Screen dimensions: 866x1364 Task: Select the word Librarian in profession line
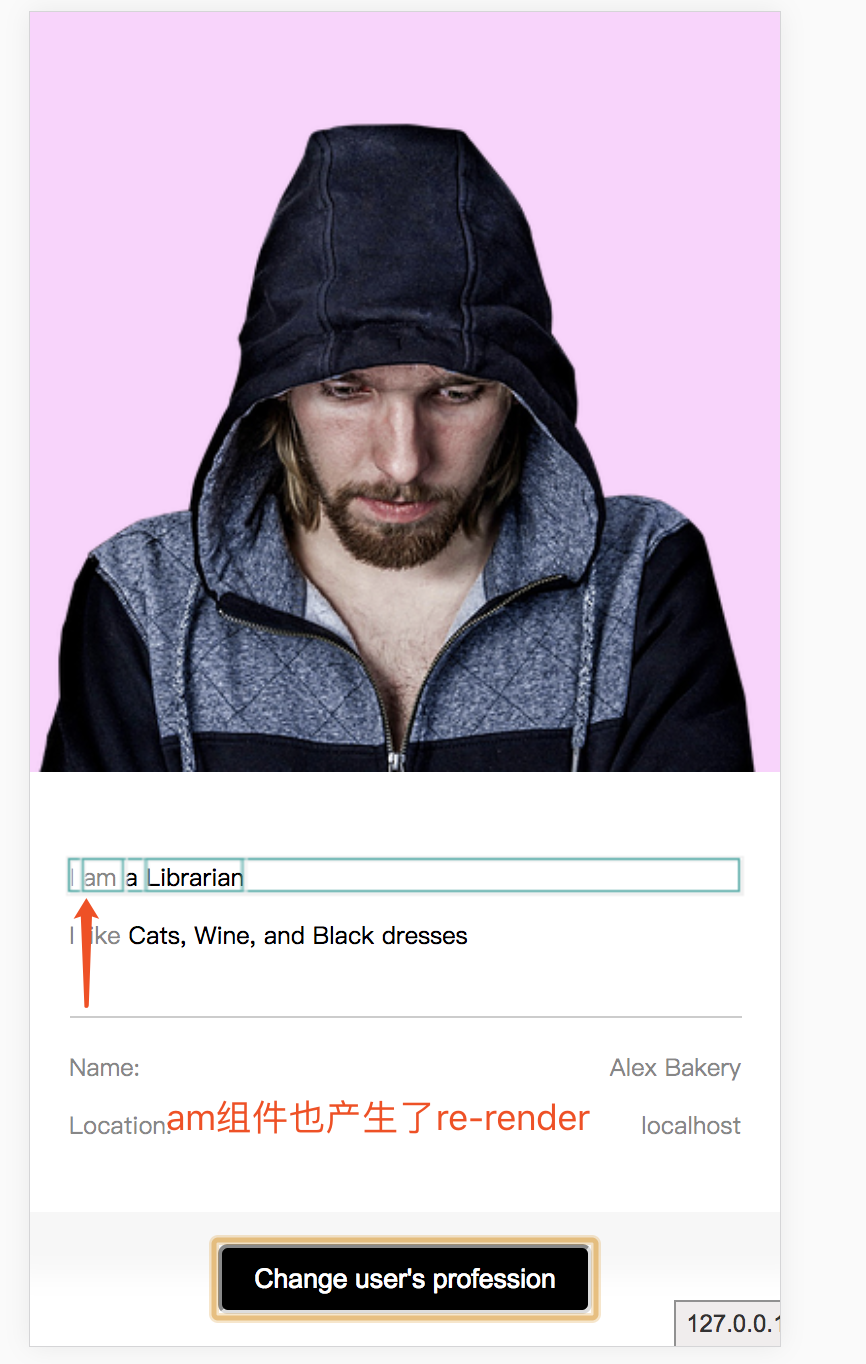(x=195, y=877)
